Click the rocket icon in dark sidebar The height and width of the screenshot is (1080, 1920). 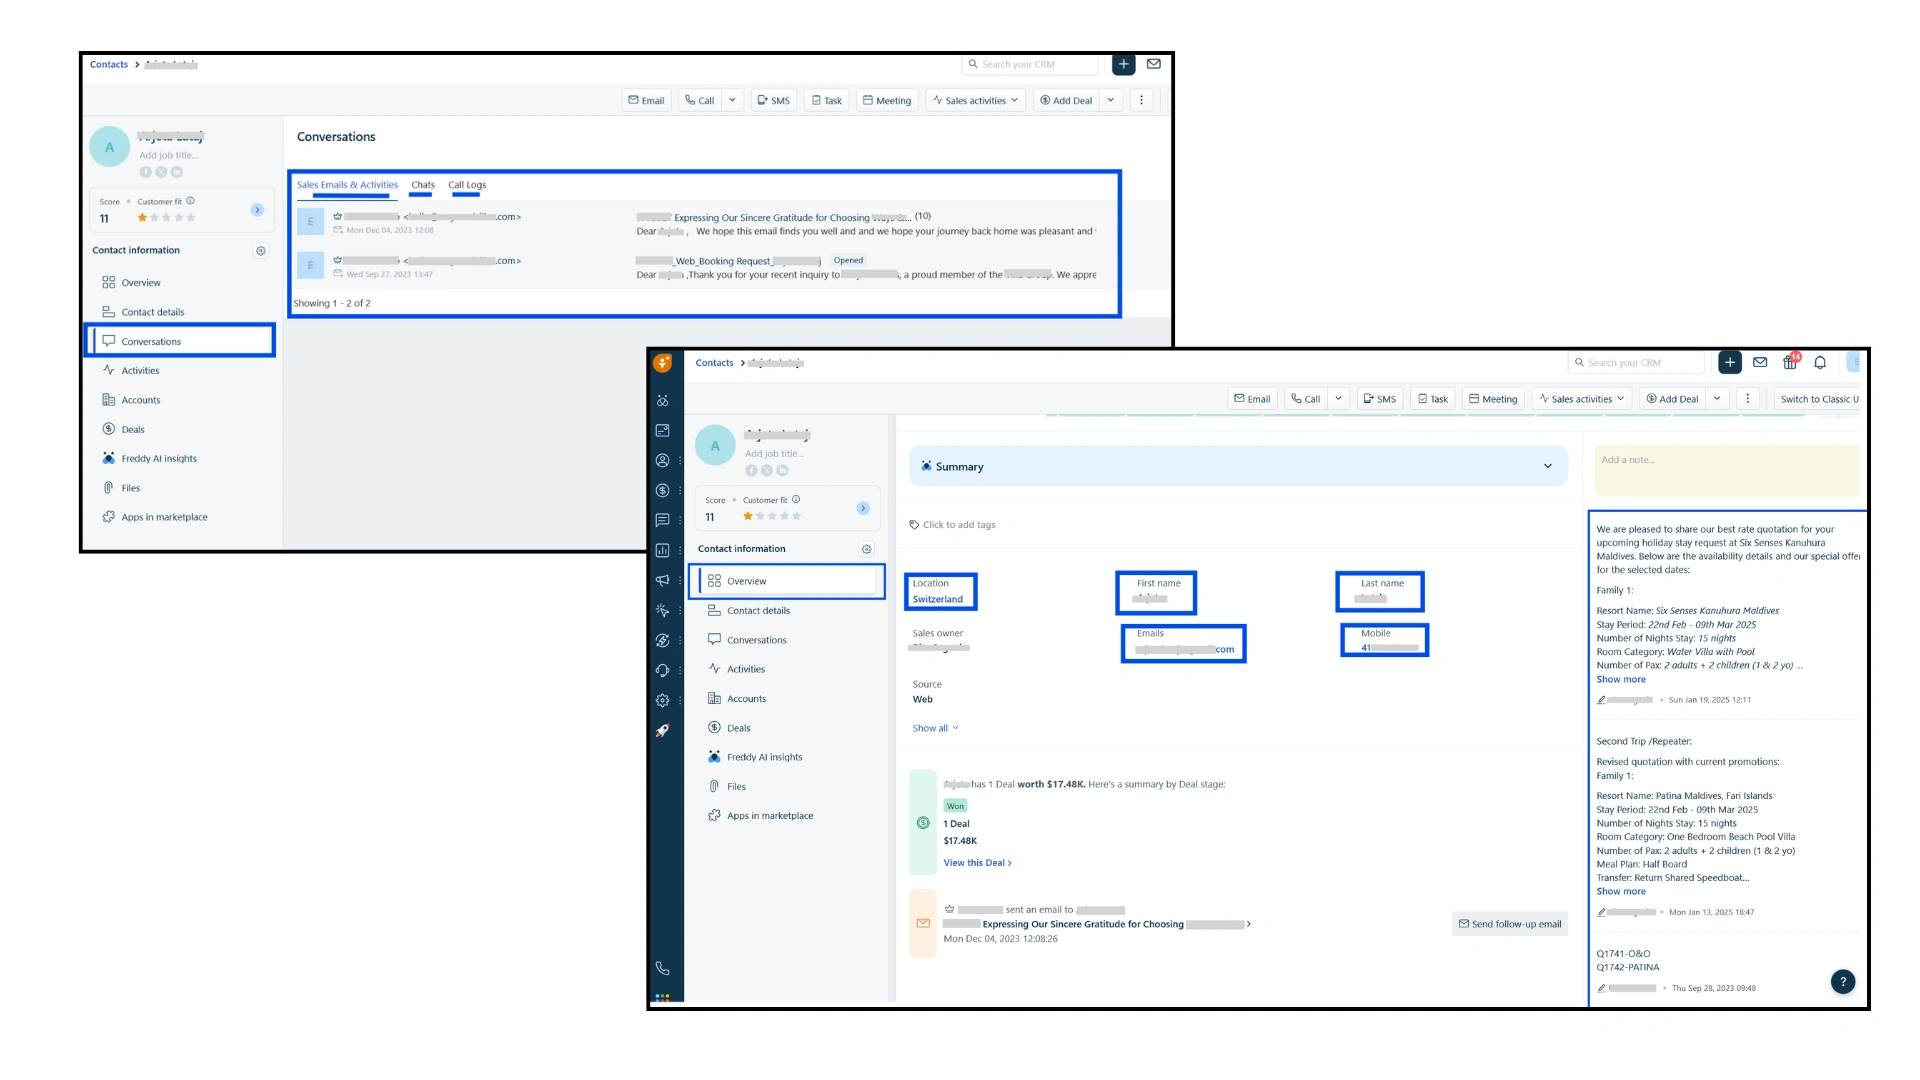(x=662, y=731)
